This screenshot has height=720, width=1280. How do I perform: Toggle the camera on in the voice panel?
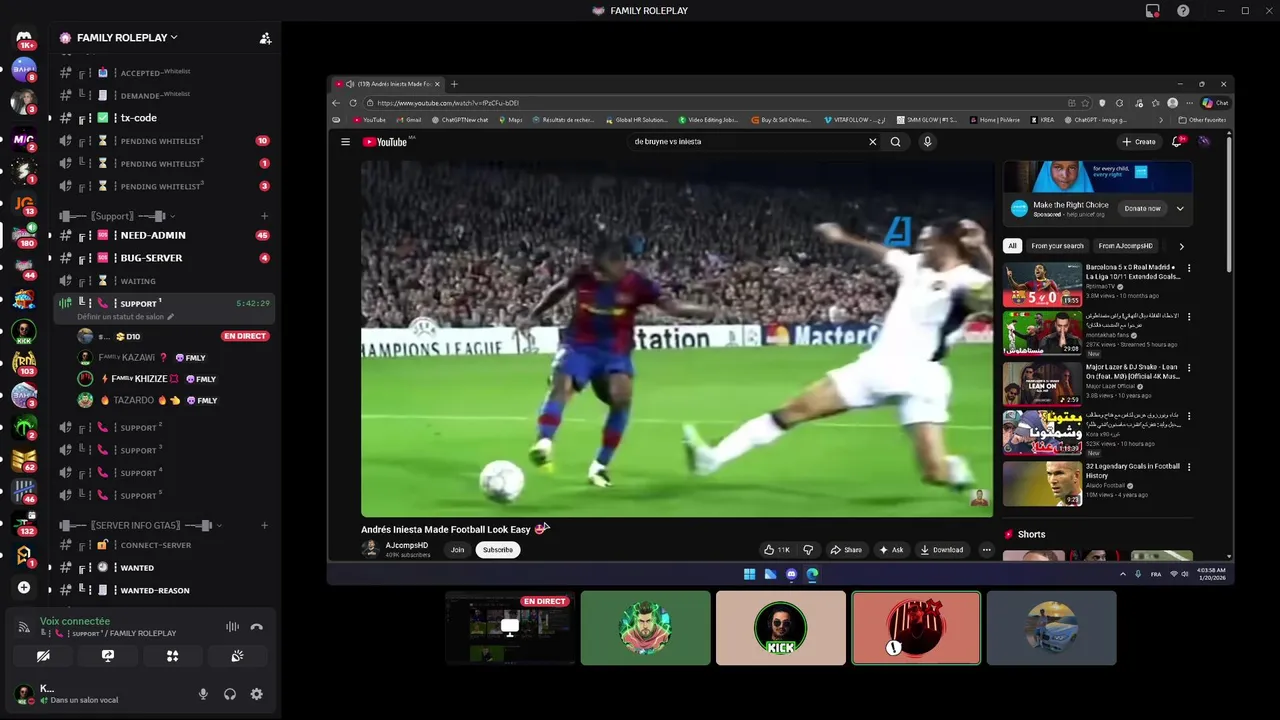[x=42, y=656]
